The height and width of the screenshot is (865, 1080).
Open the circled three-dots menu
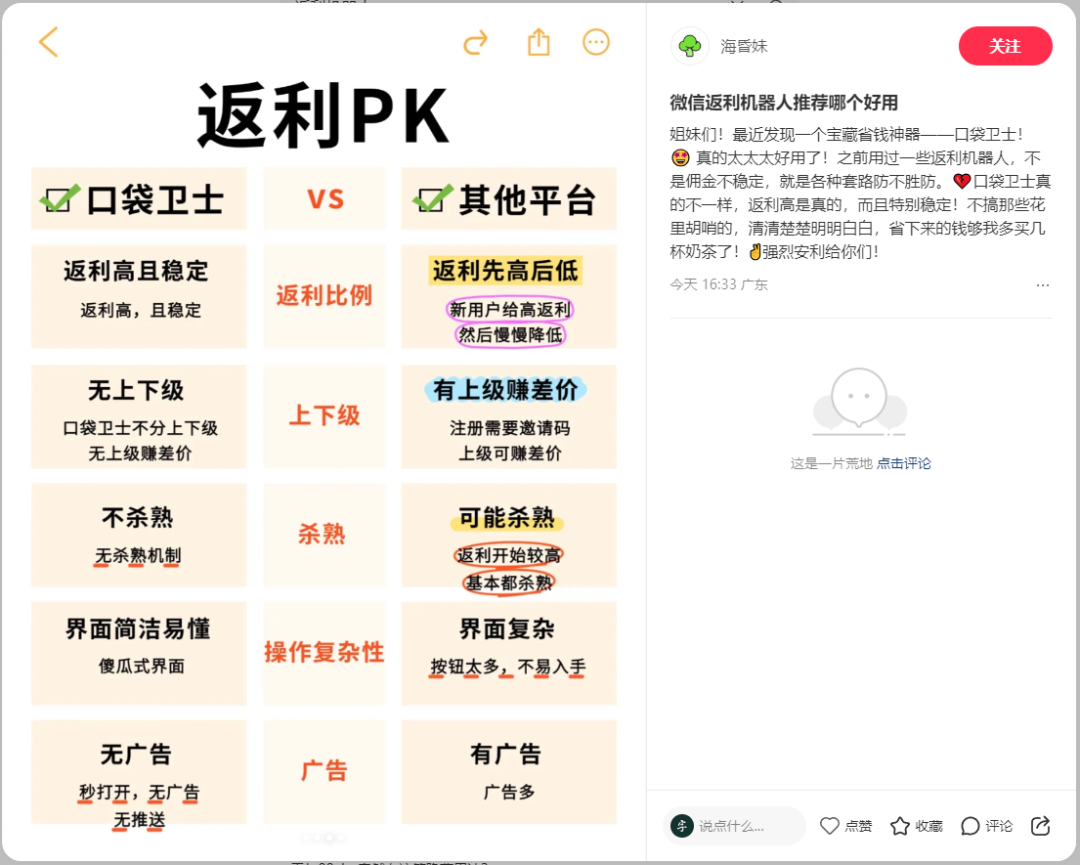(596, 42)
